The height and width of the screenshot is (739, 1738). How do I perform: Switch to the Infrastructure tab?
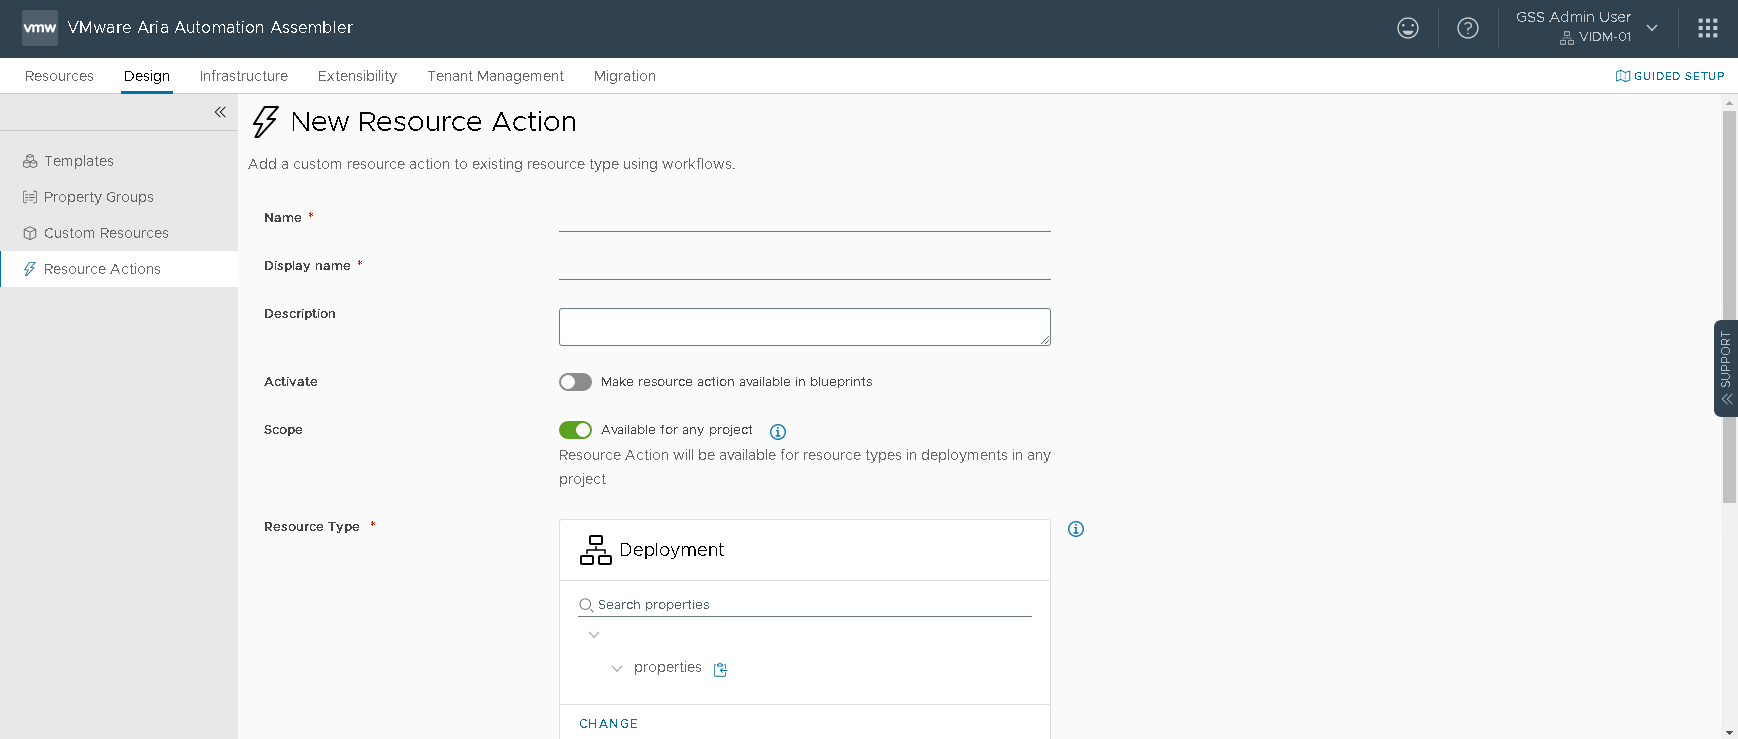tap(243, 76)
